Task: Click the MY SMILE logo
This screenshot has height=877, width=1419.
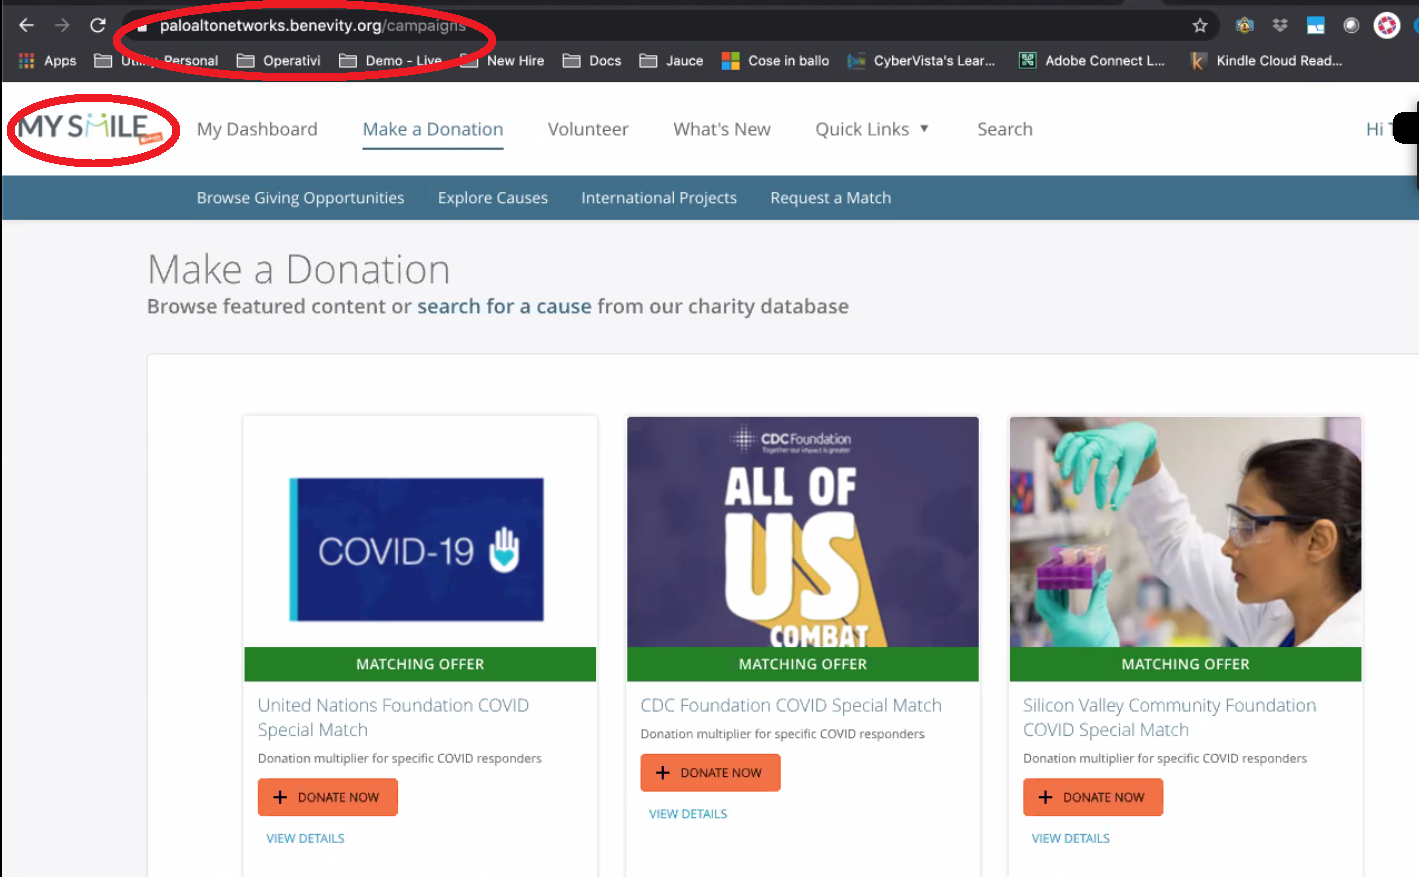Action: (x=90, y=128)
